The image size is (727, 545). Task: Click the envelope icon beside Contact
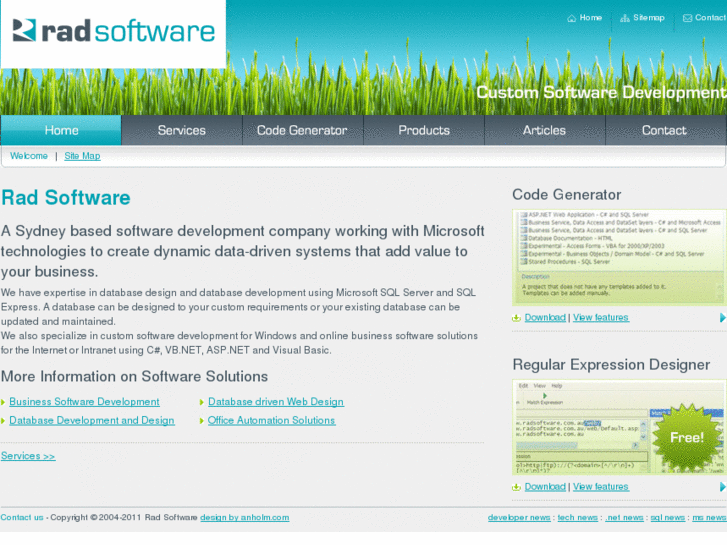(x=687, y=18)
